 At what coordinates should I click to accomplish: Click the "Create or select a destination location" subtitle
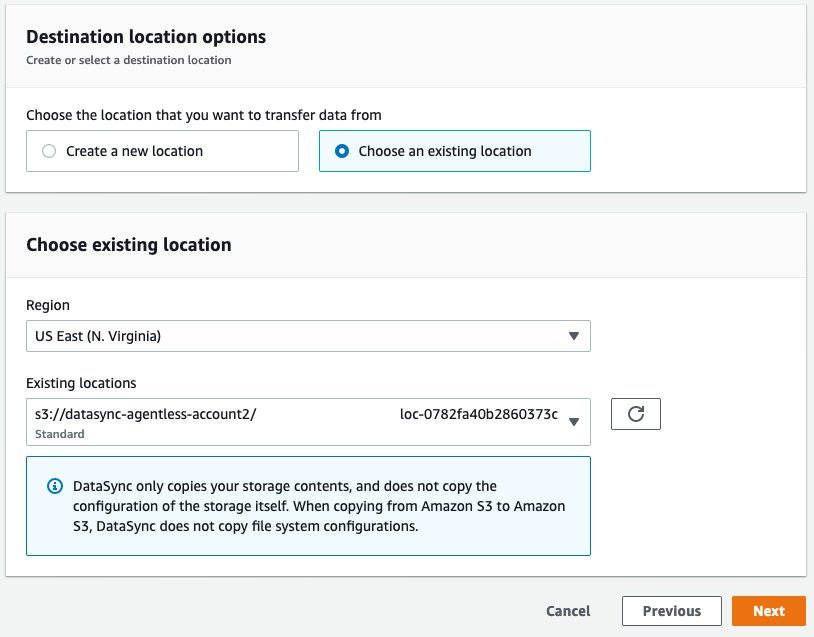[128, 60]
